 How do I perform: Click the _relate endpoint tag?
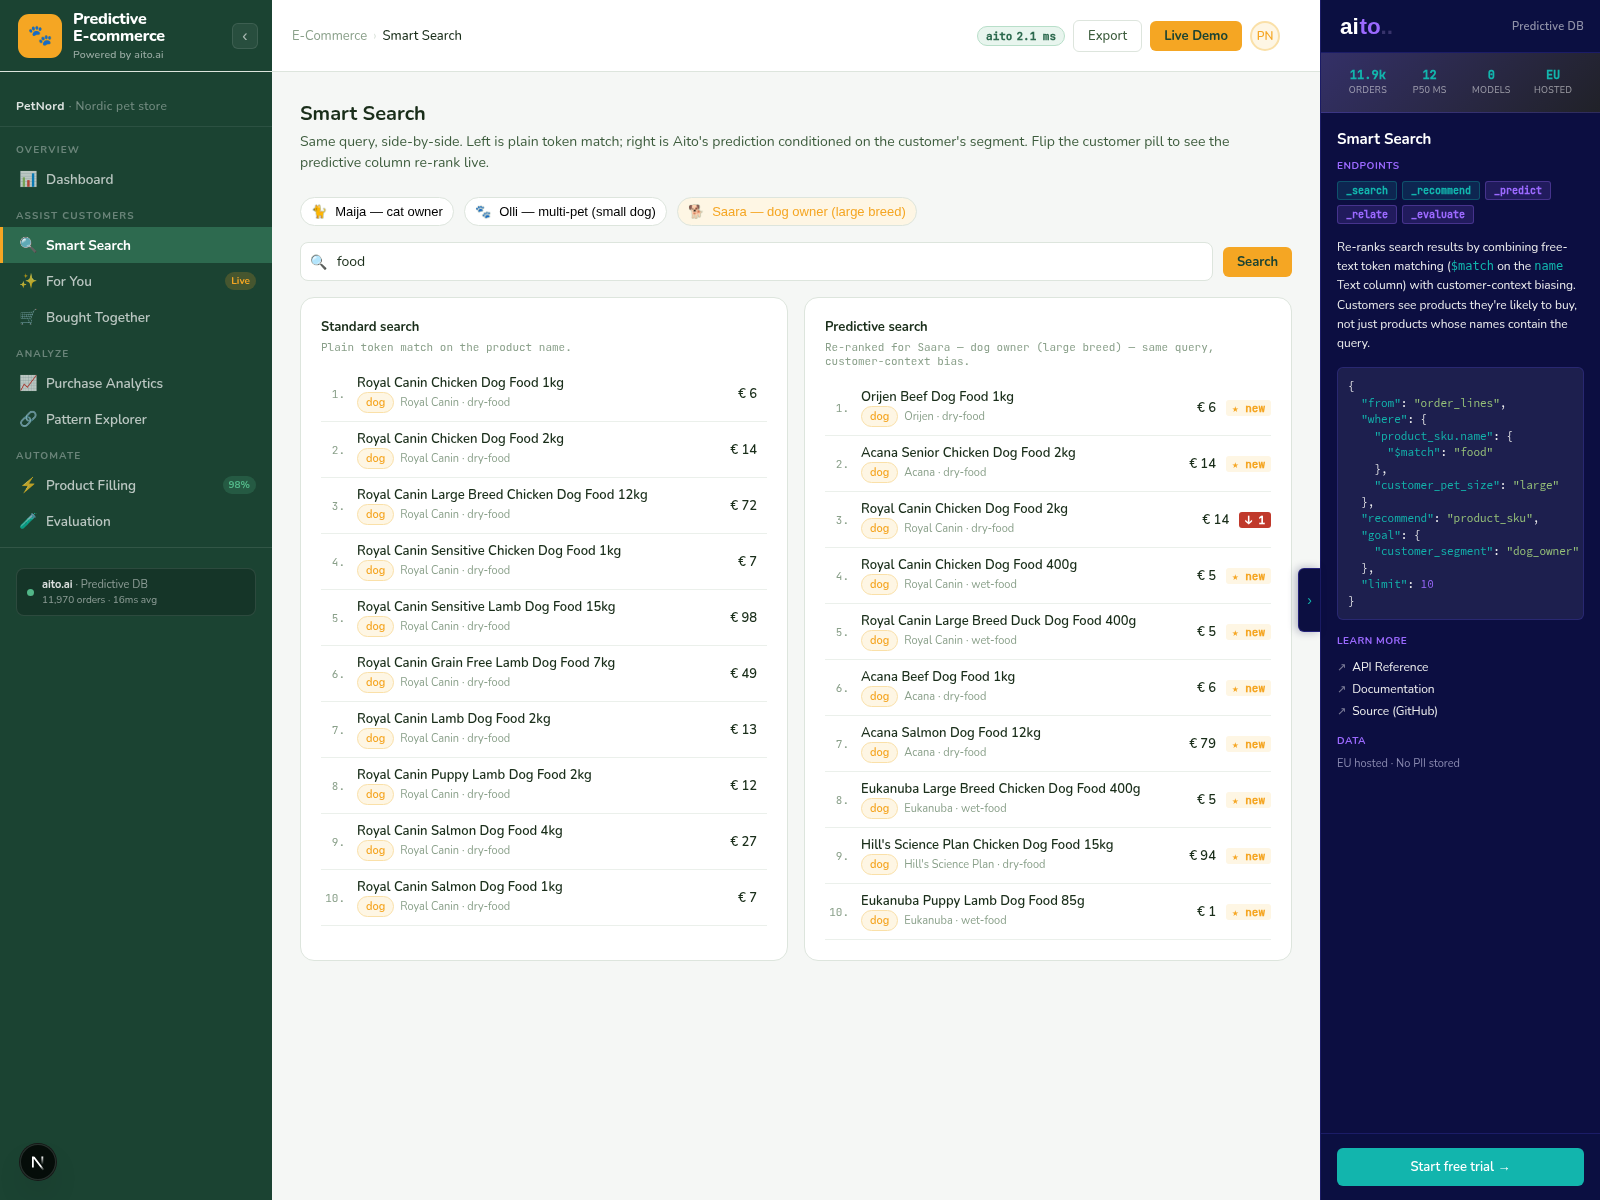pyautogui.click(x=1367, y=215)
